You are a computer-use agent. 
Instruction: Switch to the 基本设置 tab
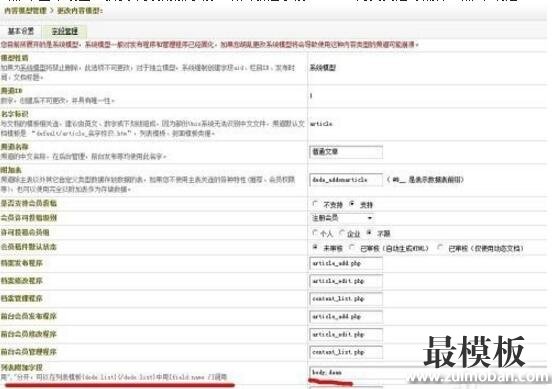tap(21, 31)
